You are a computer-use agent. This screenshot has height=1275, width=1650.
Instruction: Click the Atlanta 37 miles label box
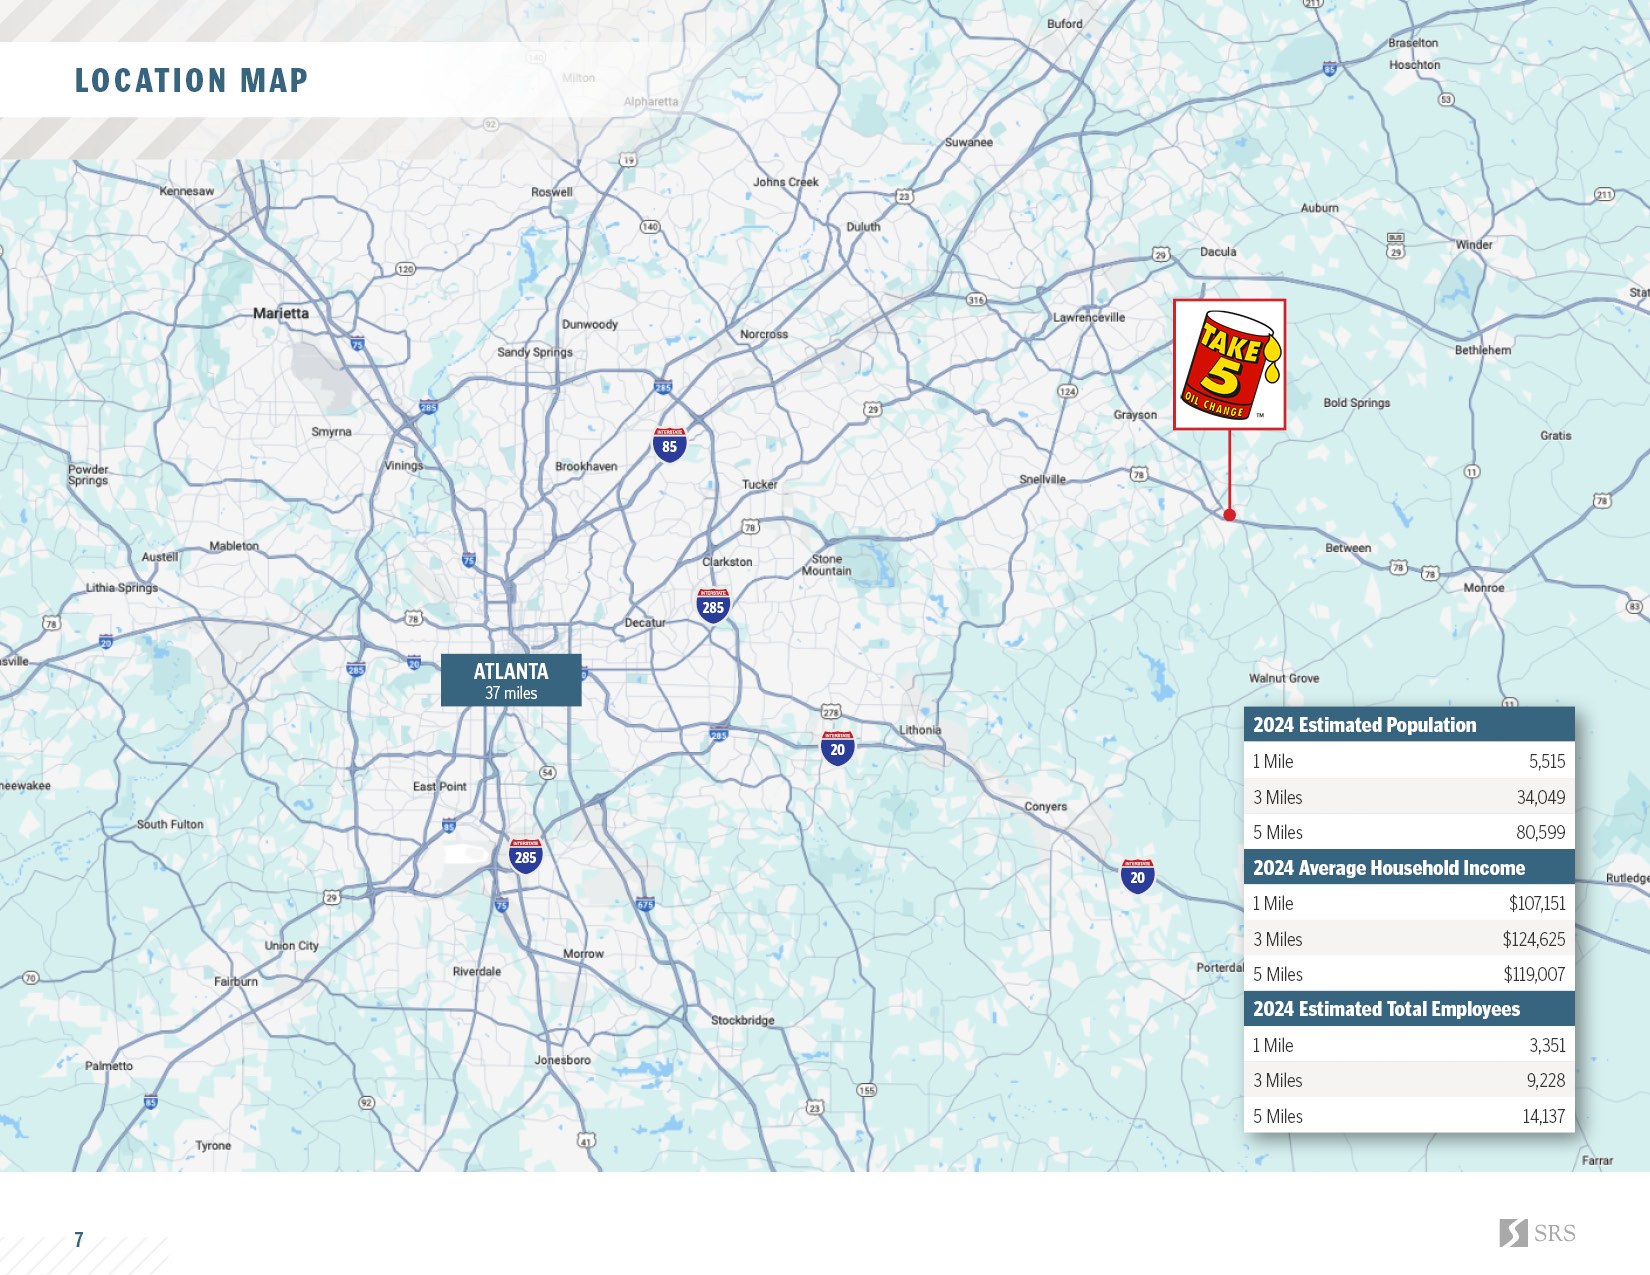point(511,680)
